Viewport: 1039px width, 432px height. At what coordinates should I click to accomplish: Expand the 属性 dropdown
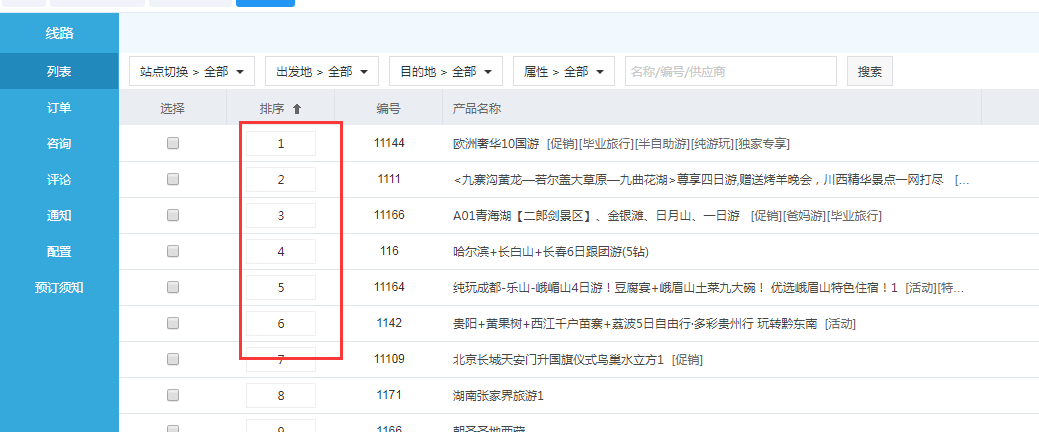[563, 72]
